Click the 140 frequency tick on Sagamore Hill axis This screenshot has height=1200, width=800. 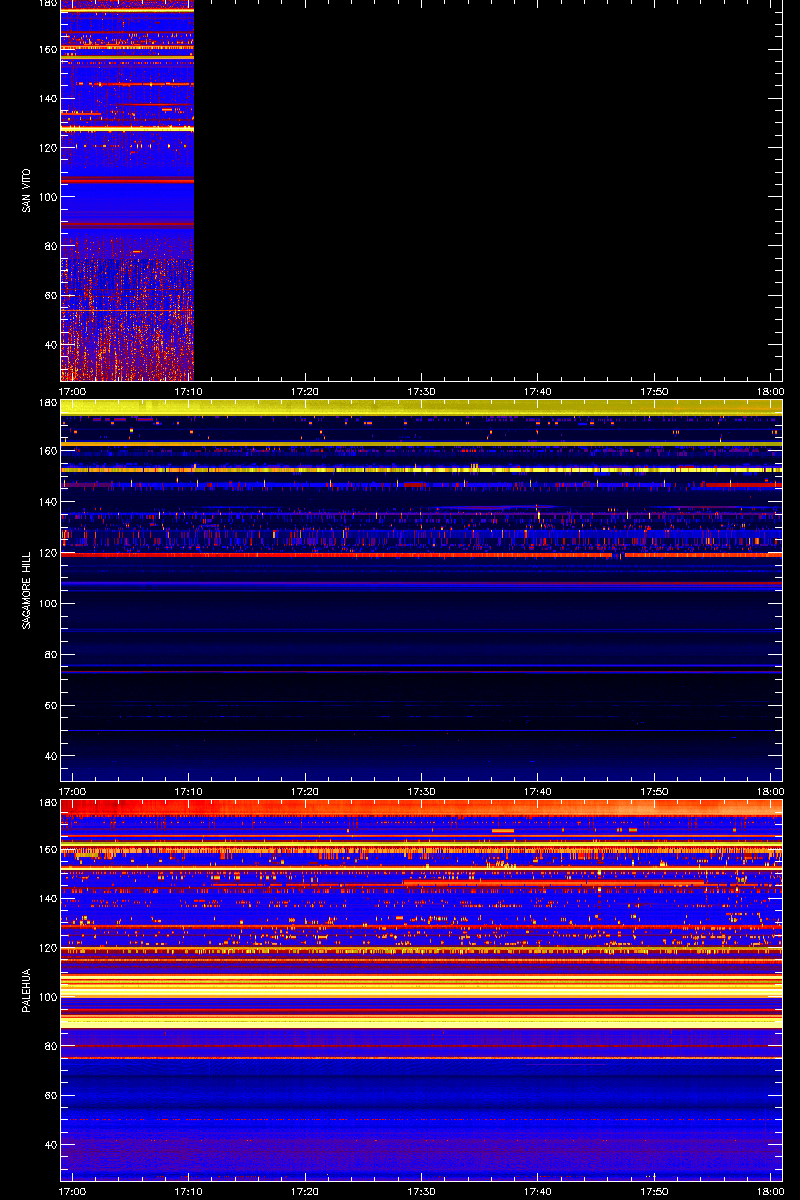(x=46, y=501)
